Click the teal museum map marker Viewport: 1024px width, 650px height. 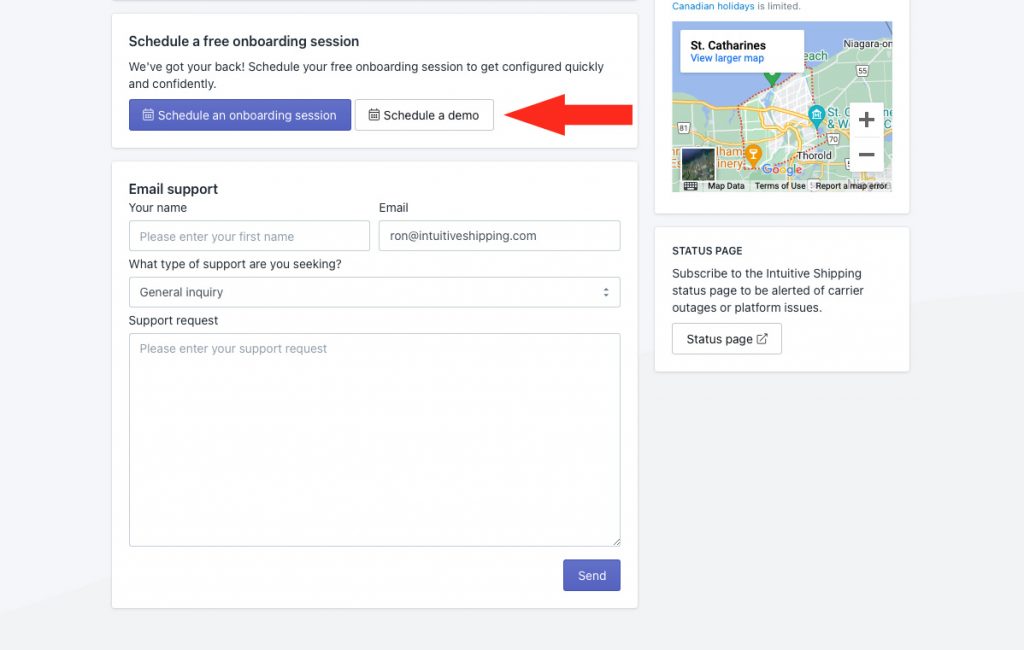[x=816, y=116]
